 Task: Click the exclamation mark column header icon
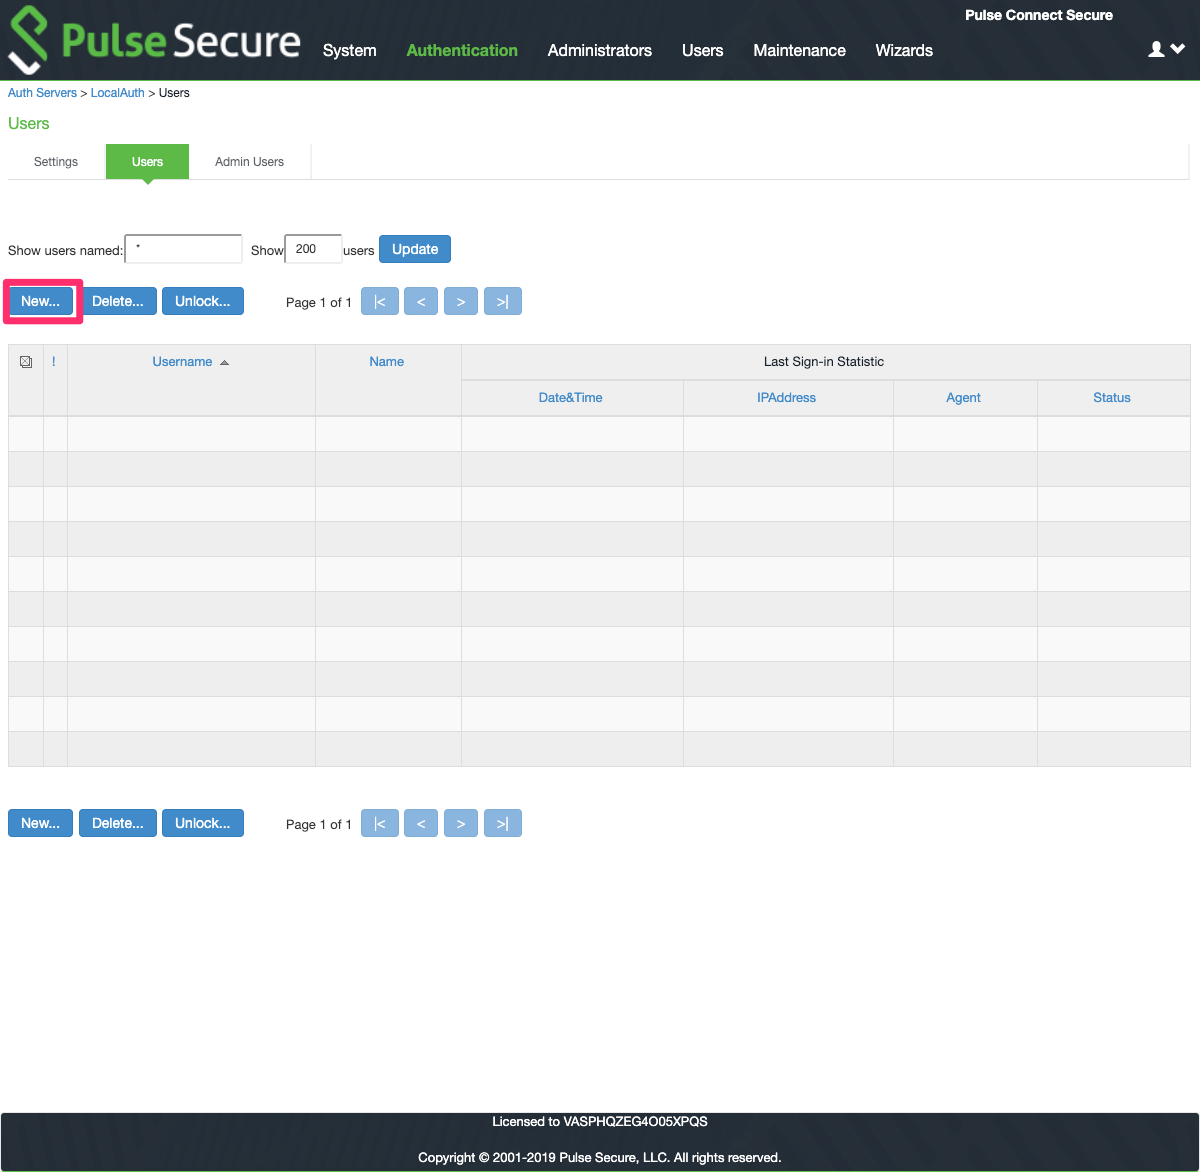click(x=54, y=362)
